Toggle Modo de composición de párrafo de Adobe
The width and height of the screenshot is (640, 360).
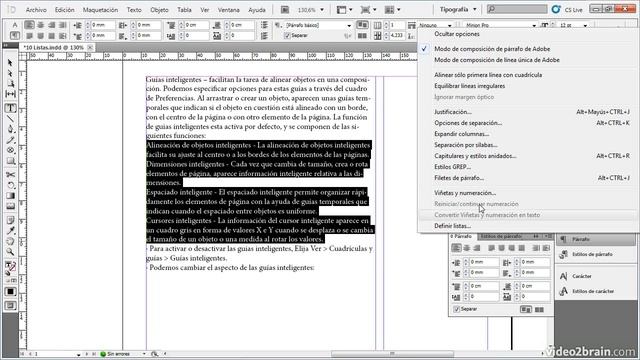click(492, 49)
